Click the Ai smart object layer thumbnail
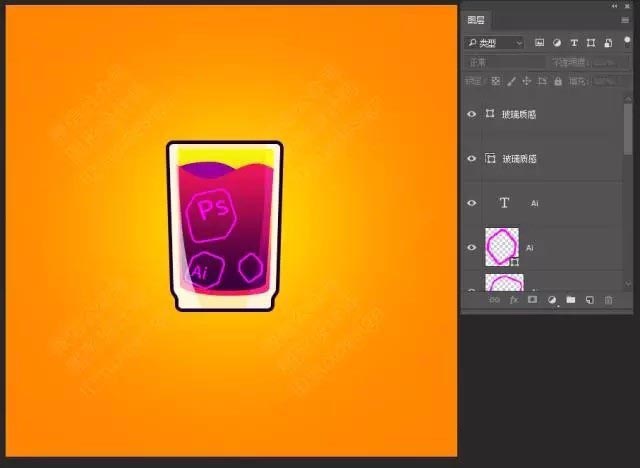Viewport: 640px width, 468px height. click(502, 247)
